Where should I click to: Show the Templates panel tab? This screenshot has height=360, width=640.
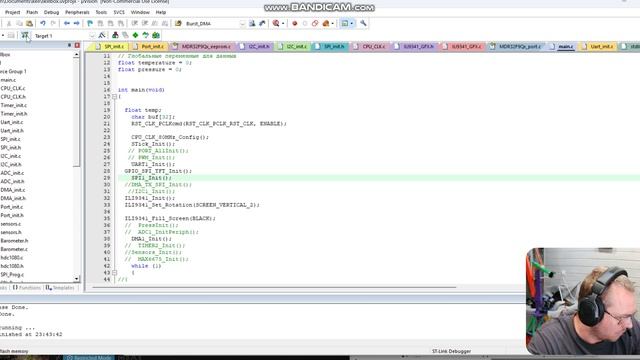60,288
